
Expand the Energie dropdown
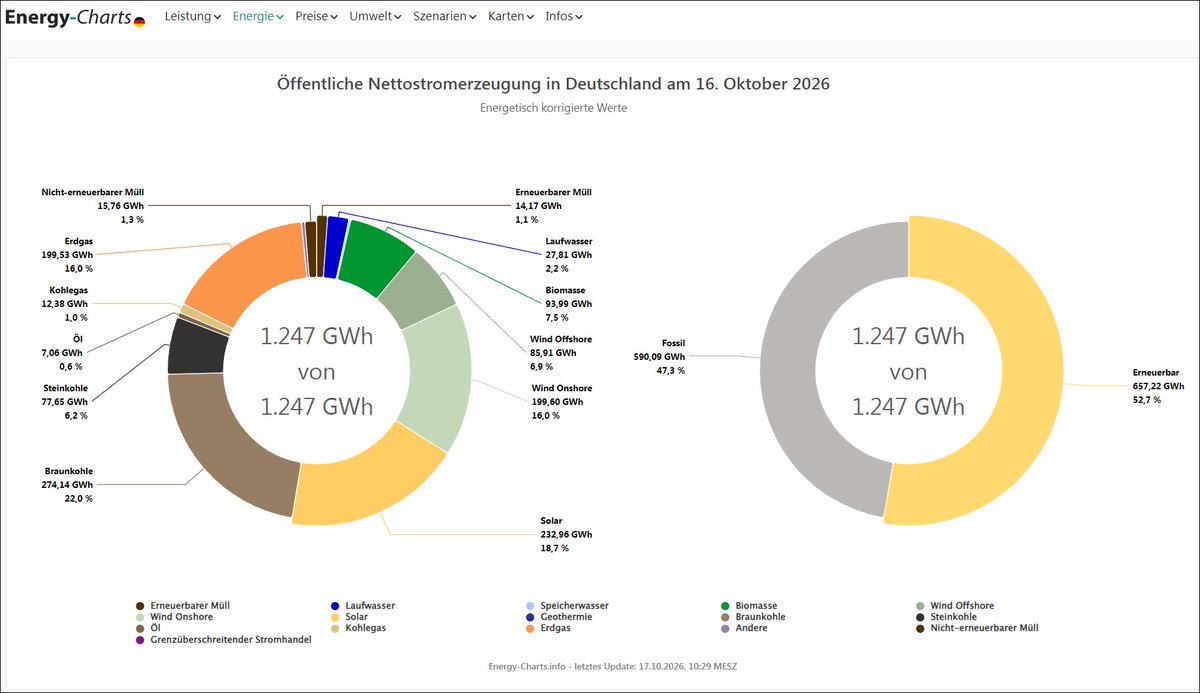pyautogui.click(x=258, y=17)
